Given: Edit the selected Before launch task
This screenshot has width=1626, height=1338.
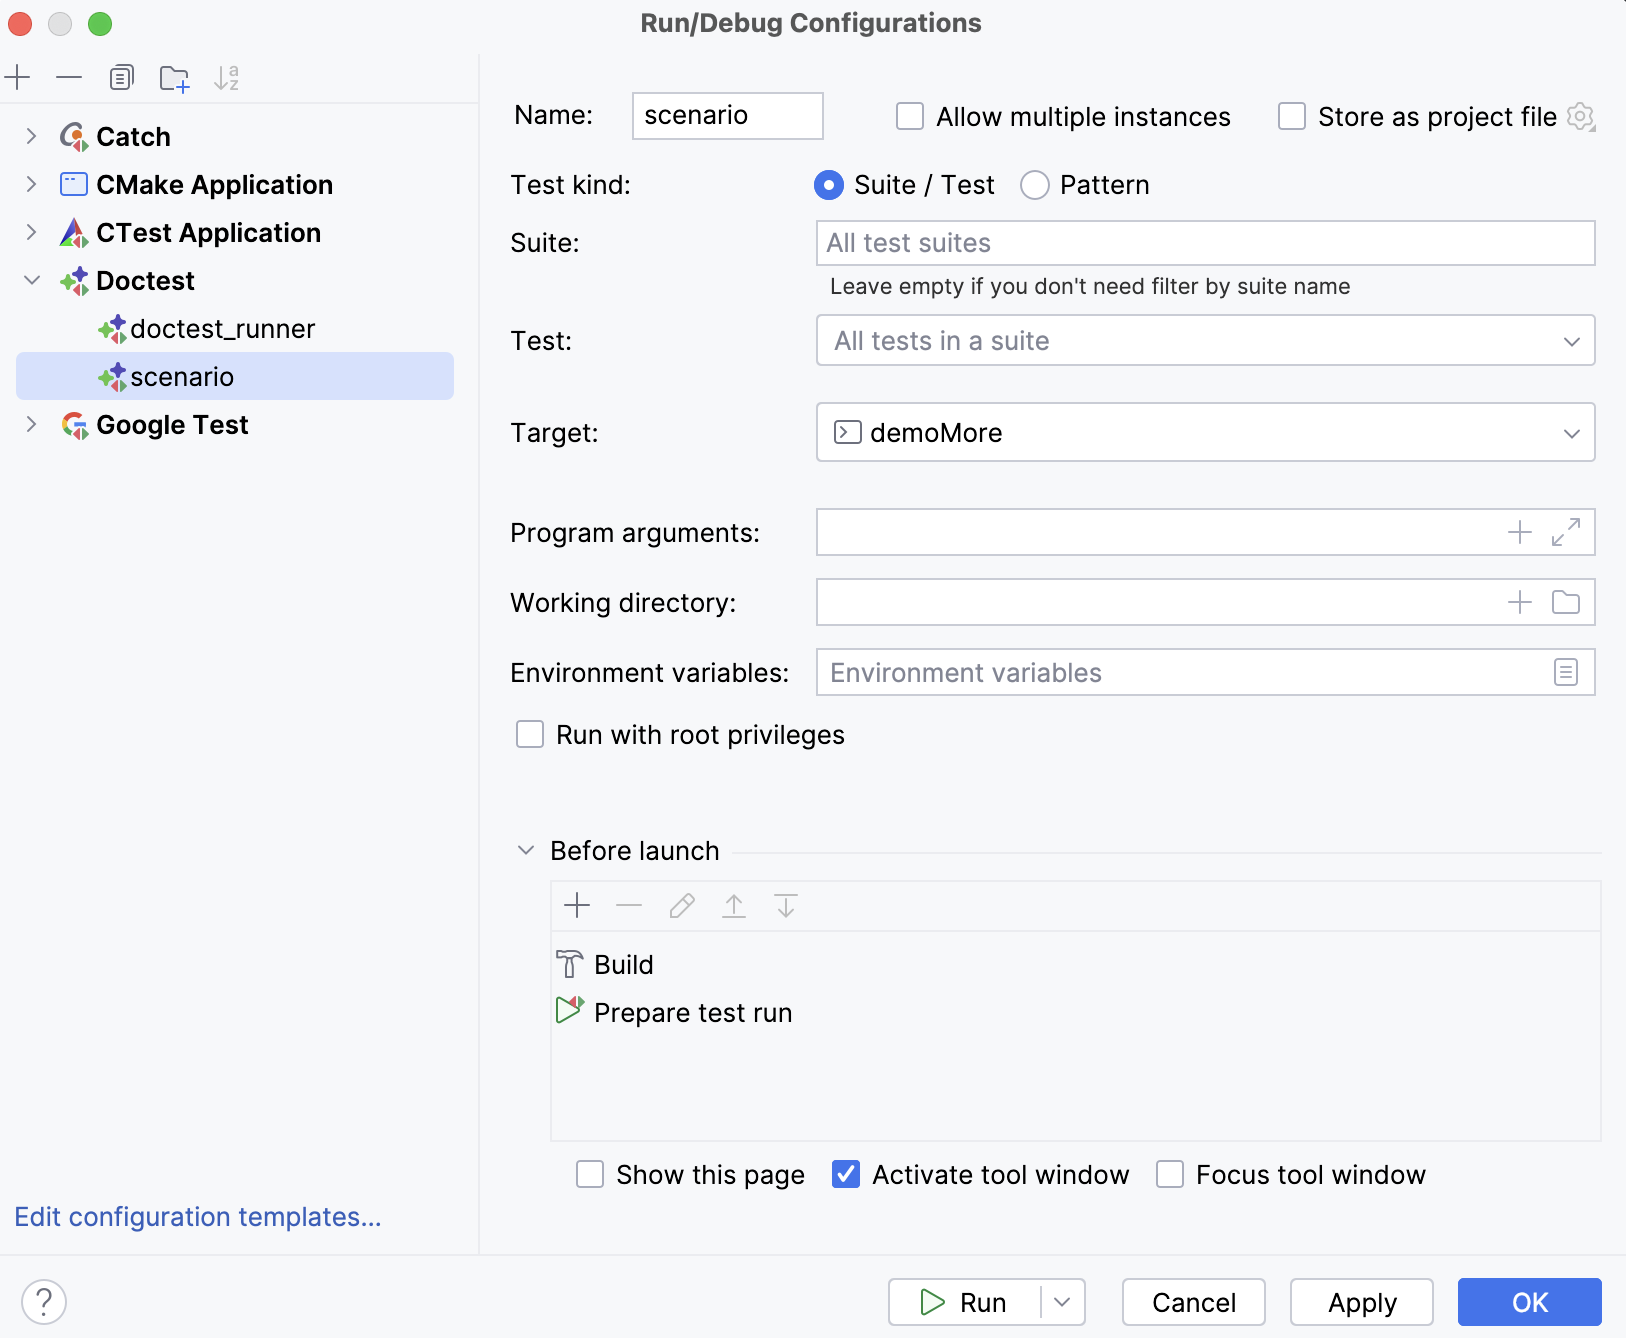Looking at the screenshot, I should click(x=682, y=905).
